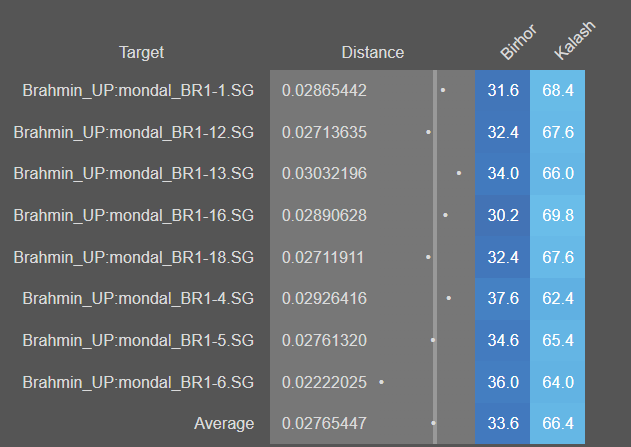Select target Brahmin_UP:mondal_BR1-6.SG

point(138,382)
